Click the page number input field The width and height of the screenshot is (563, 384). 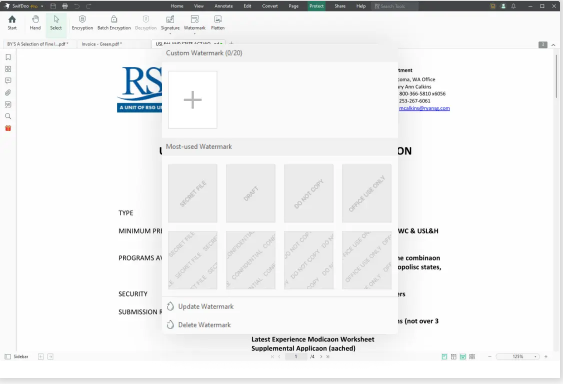(x=296, y=357)
